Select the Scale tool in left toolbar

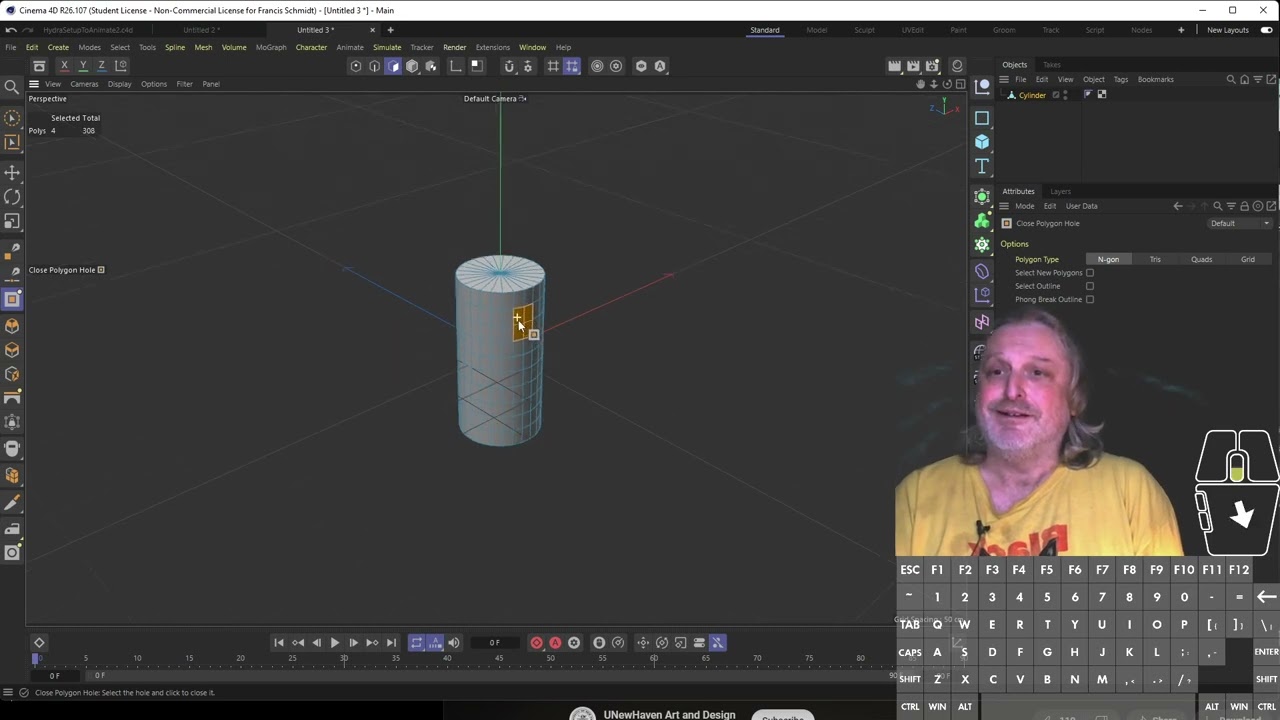(x=12, y=221)
